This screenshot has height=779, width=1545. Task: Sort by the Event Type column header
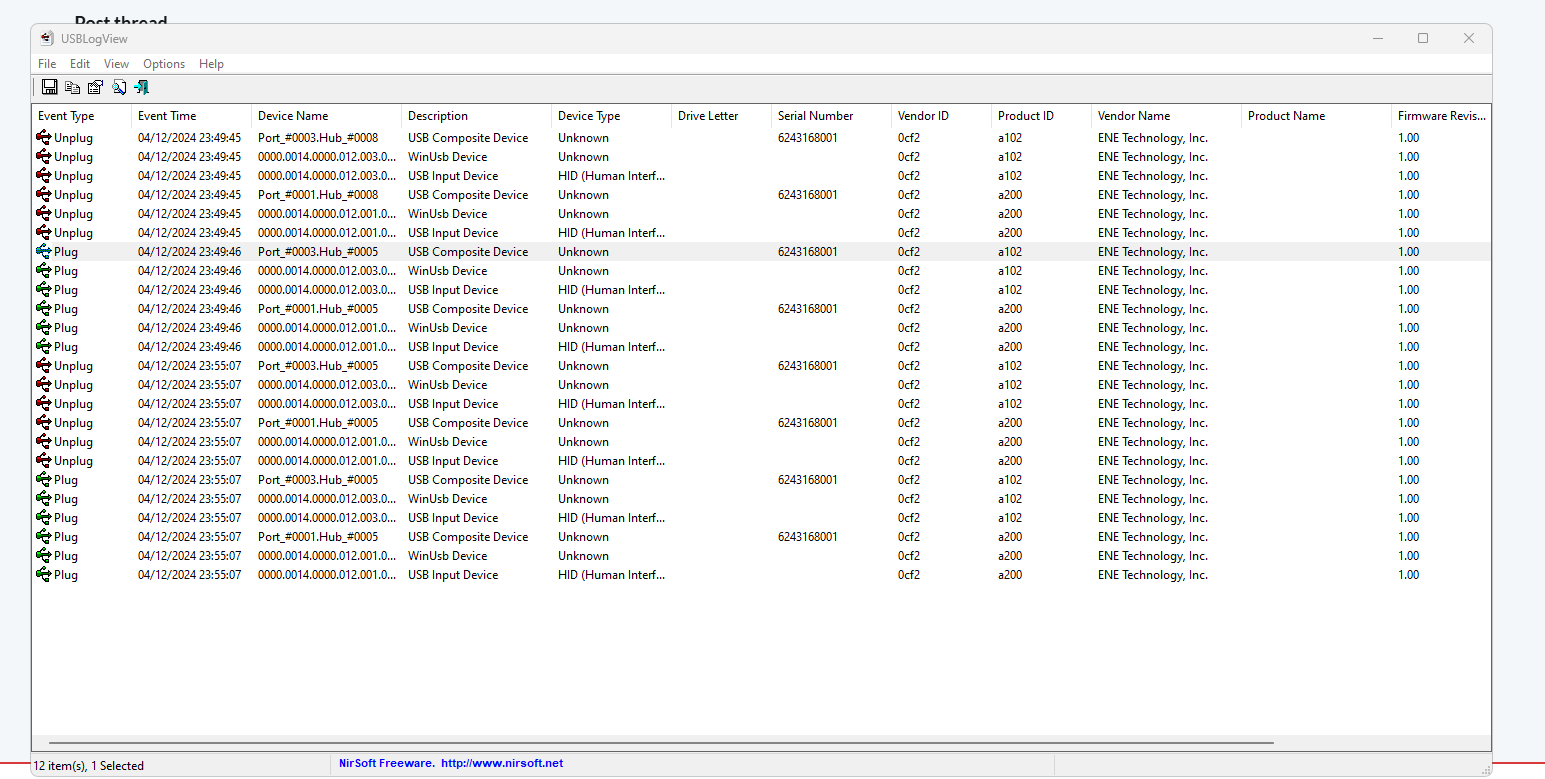82,116
